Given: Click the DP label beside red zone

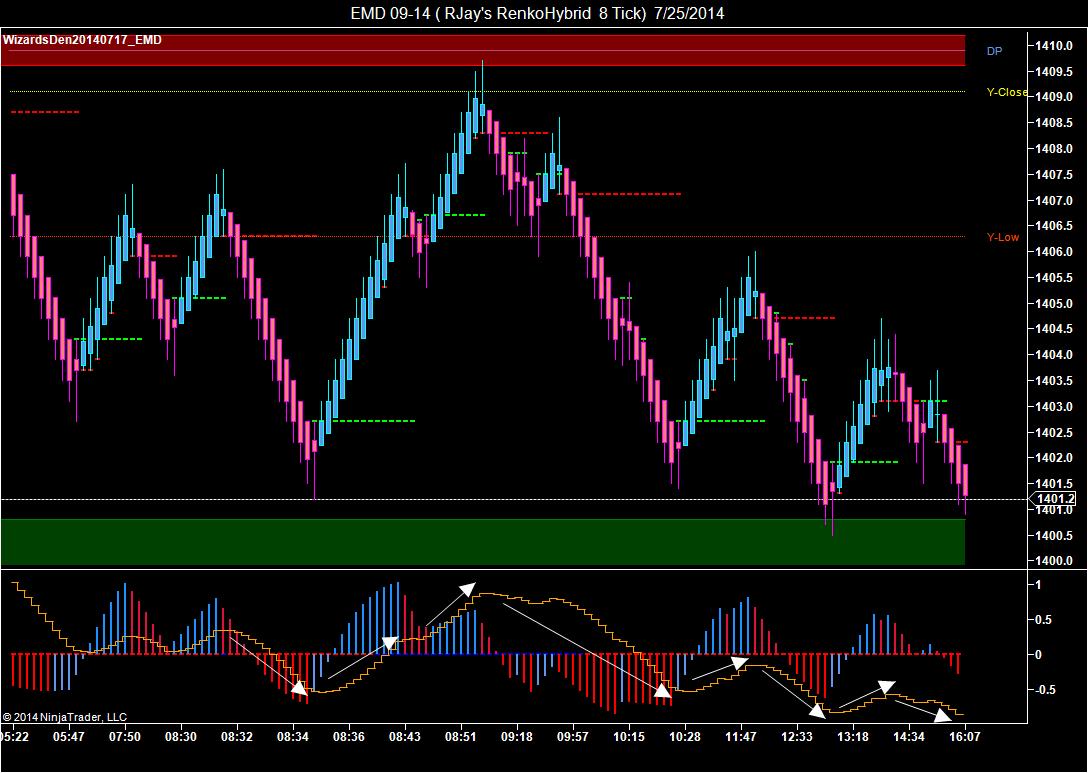Looking at the screenshot, I should [994, 51].
